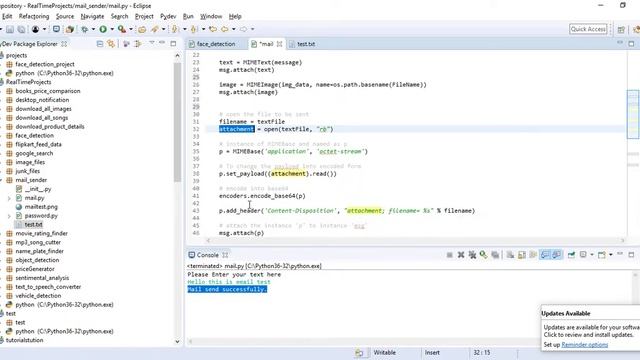Image resolution: width=640 pixels, height=360 pixels.
Task: Open the Refactoring menu
Action: (x=34, y=16)
